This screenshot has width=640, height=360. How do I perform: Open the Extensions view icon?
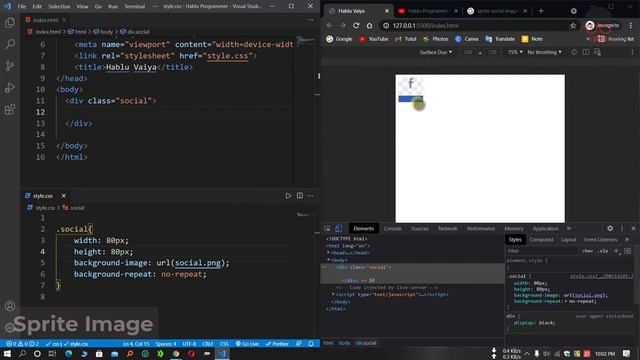(x=10, y=109)
